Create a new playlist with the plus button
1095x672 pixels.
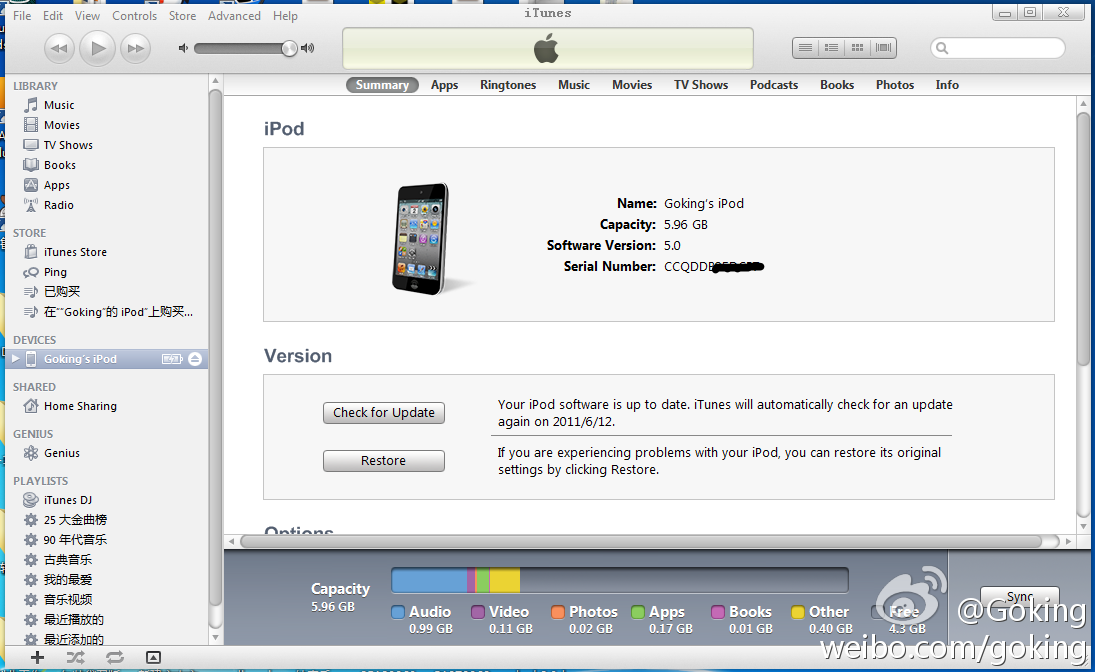(37, 657)
